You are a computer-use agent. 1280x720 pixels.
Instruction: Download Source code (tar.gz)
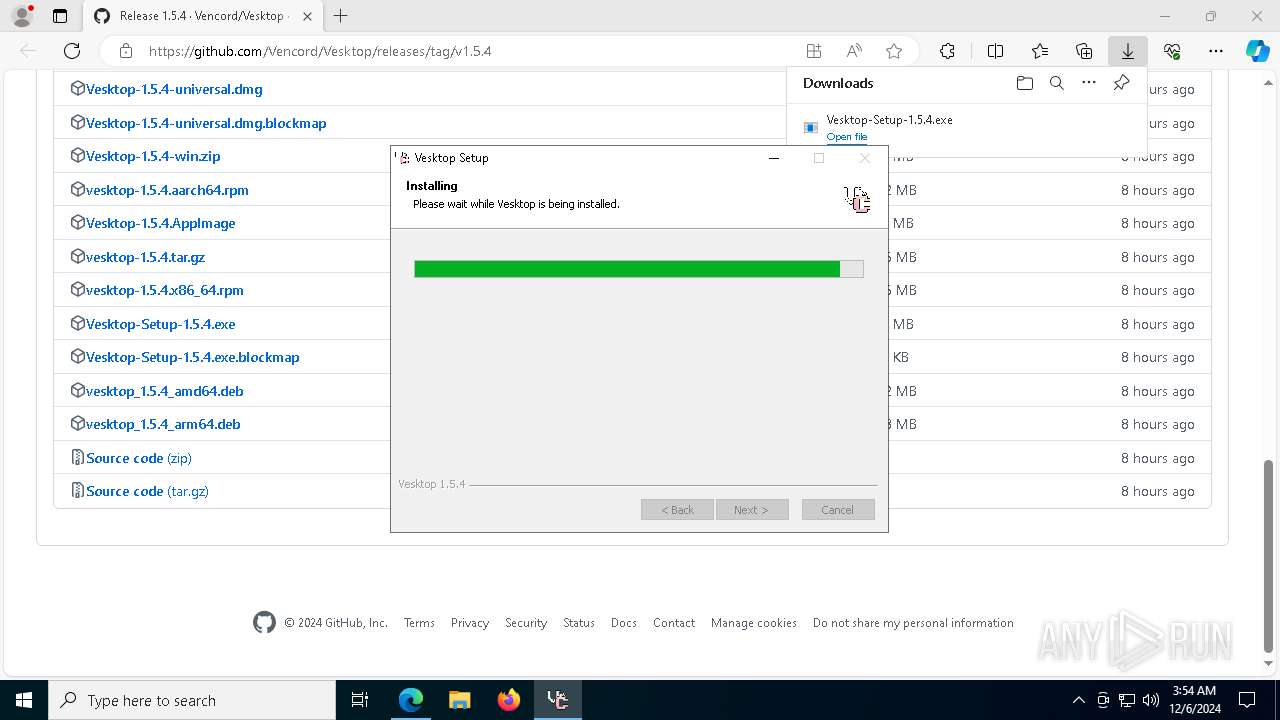pyautogui.click(x=147, y=491)
